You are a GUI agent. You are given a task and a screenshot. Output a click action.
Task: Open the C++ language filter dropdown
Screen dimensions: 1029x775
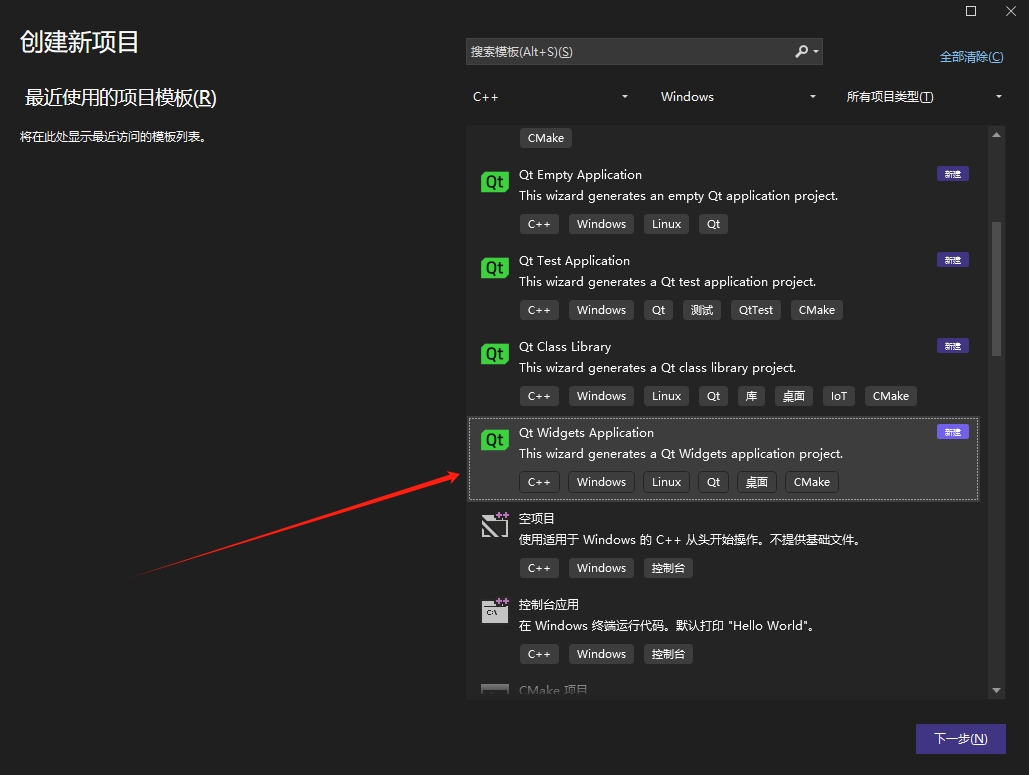tap(550, 96)
